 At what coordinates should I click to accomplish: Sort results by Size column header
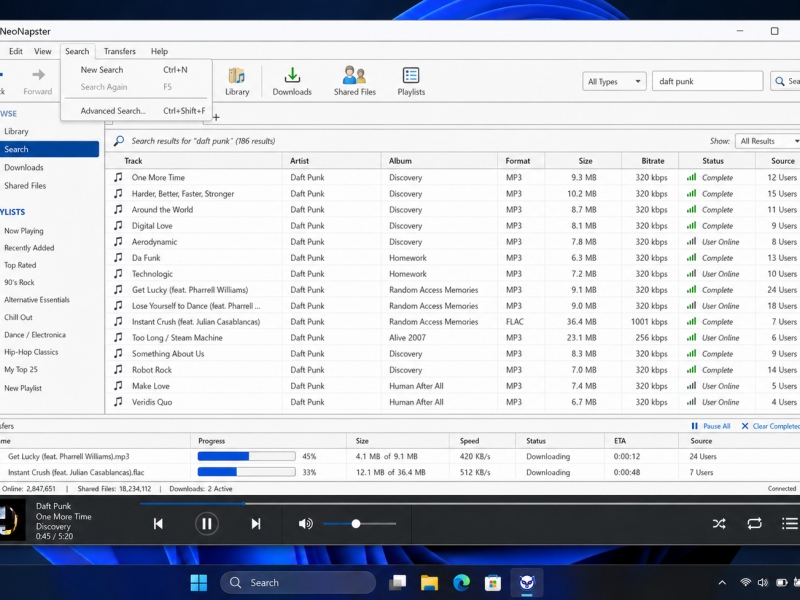pos(583,161)
